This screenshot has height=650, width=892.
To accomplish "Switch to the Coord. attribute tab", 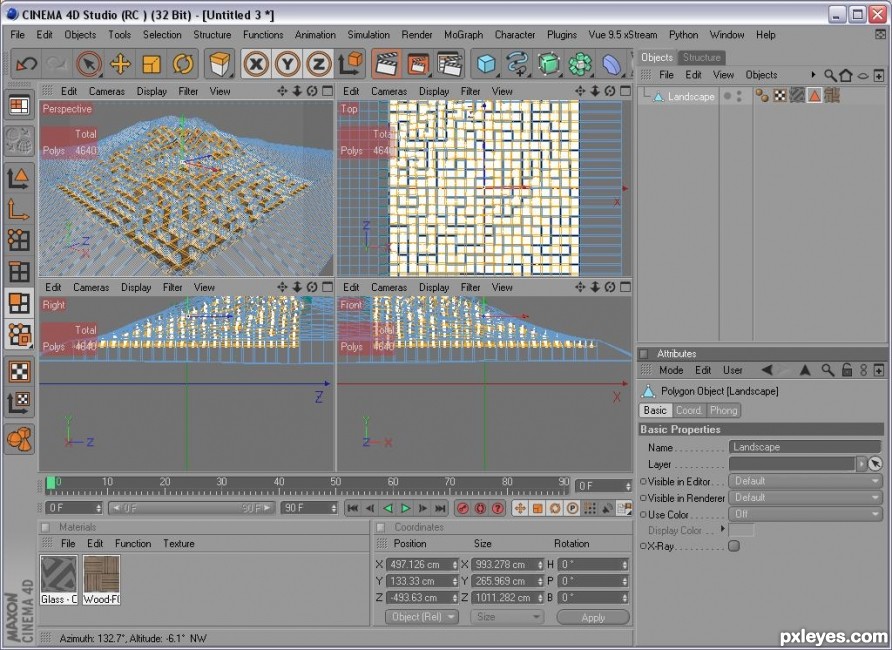I will [x=689, y=410].
